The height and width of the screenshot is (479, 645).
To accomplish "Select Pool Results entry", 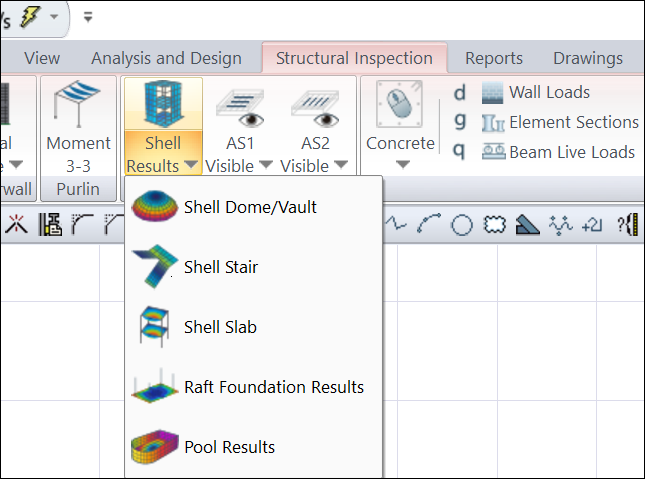I will click(x=229, y=447).
